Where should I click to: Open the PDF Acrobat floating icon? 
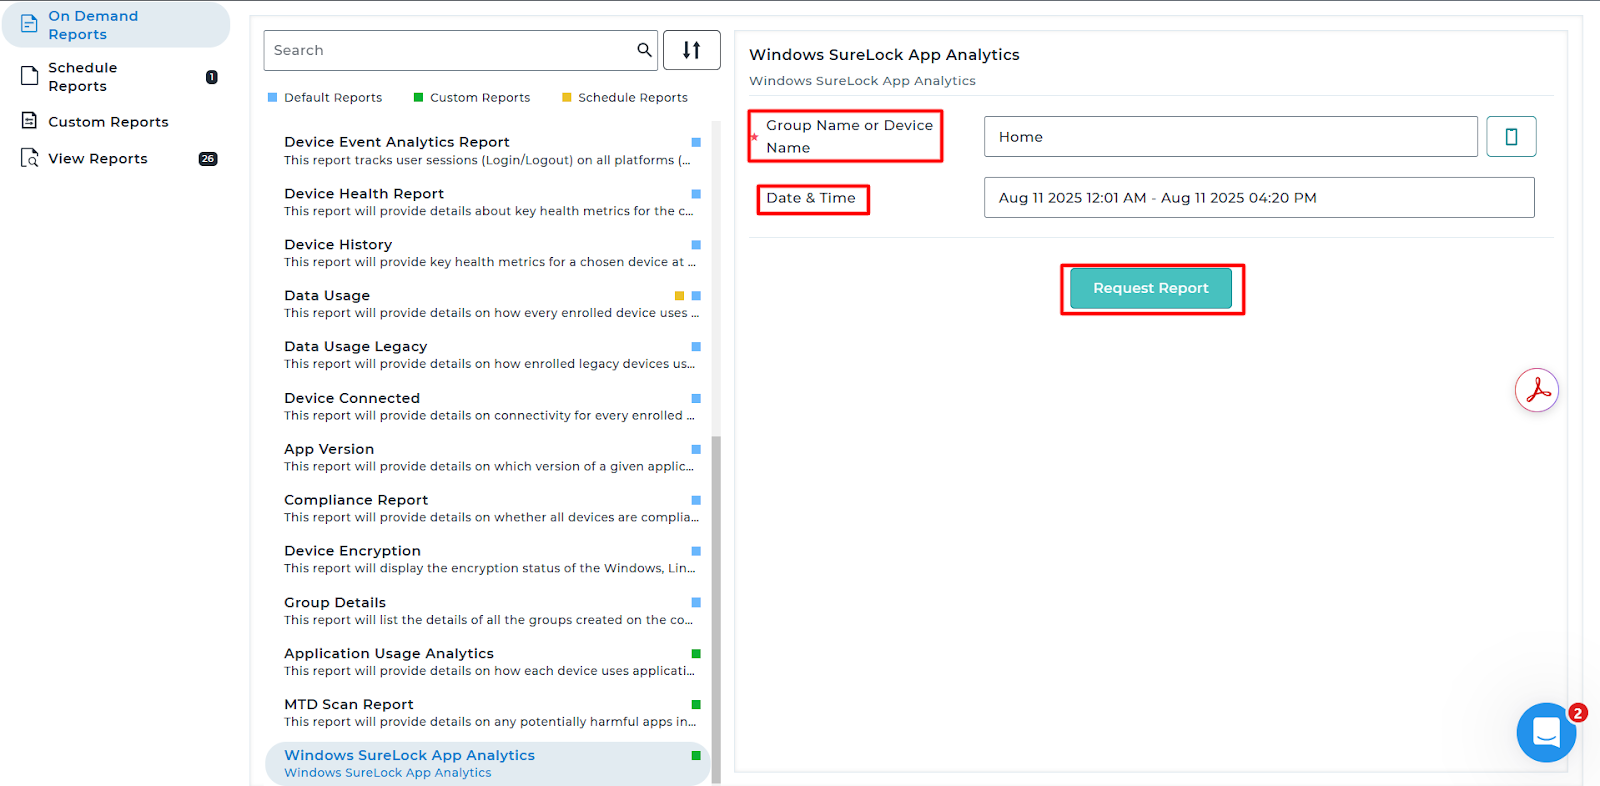point(1537,390)
